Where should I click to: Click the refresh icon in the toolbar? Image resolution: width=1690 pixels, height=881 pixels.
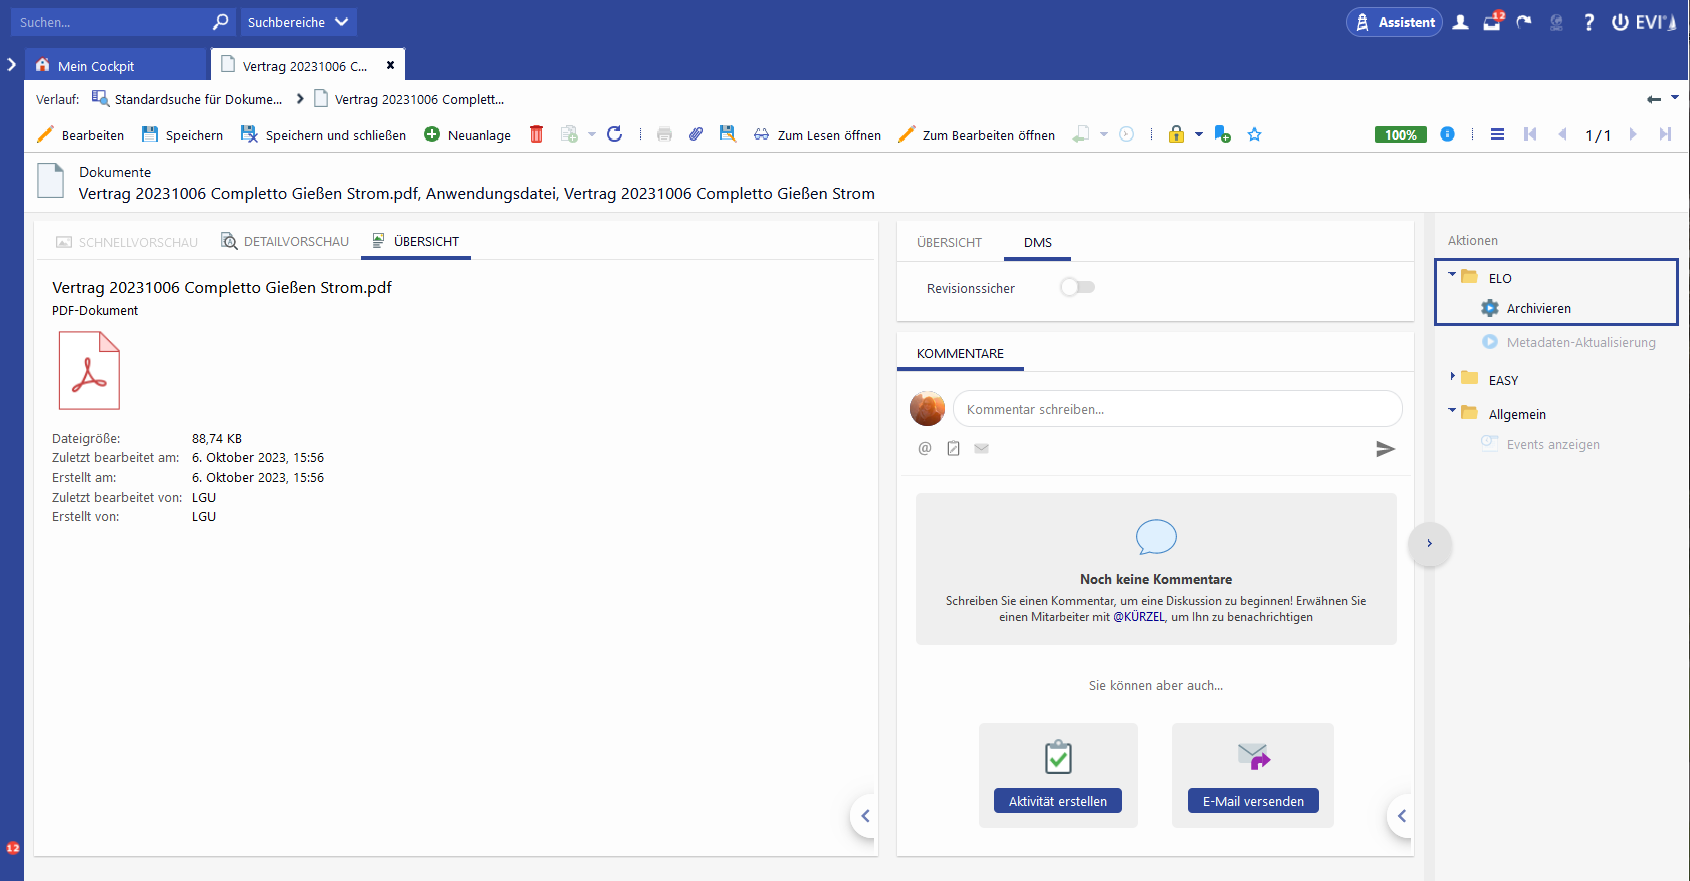point(614,135)
